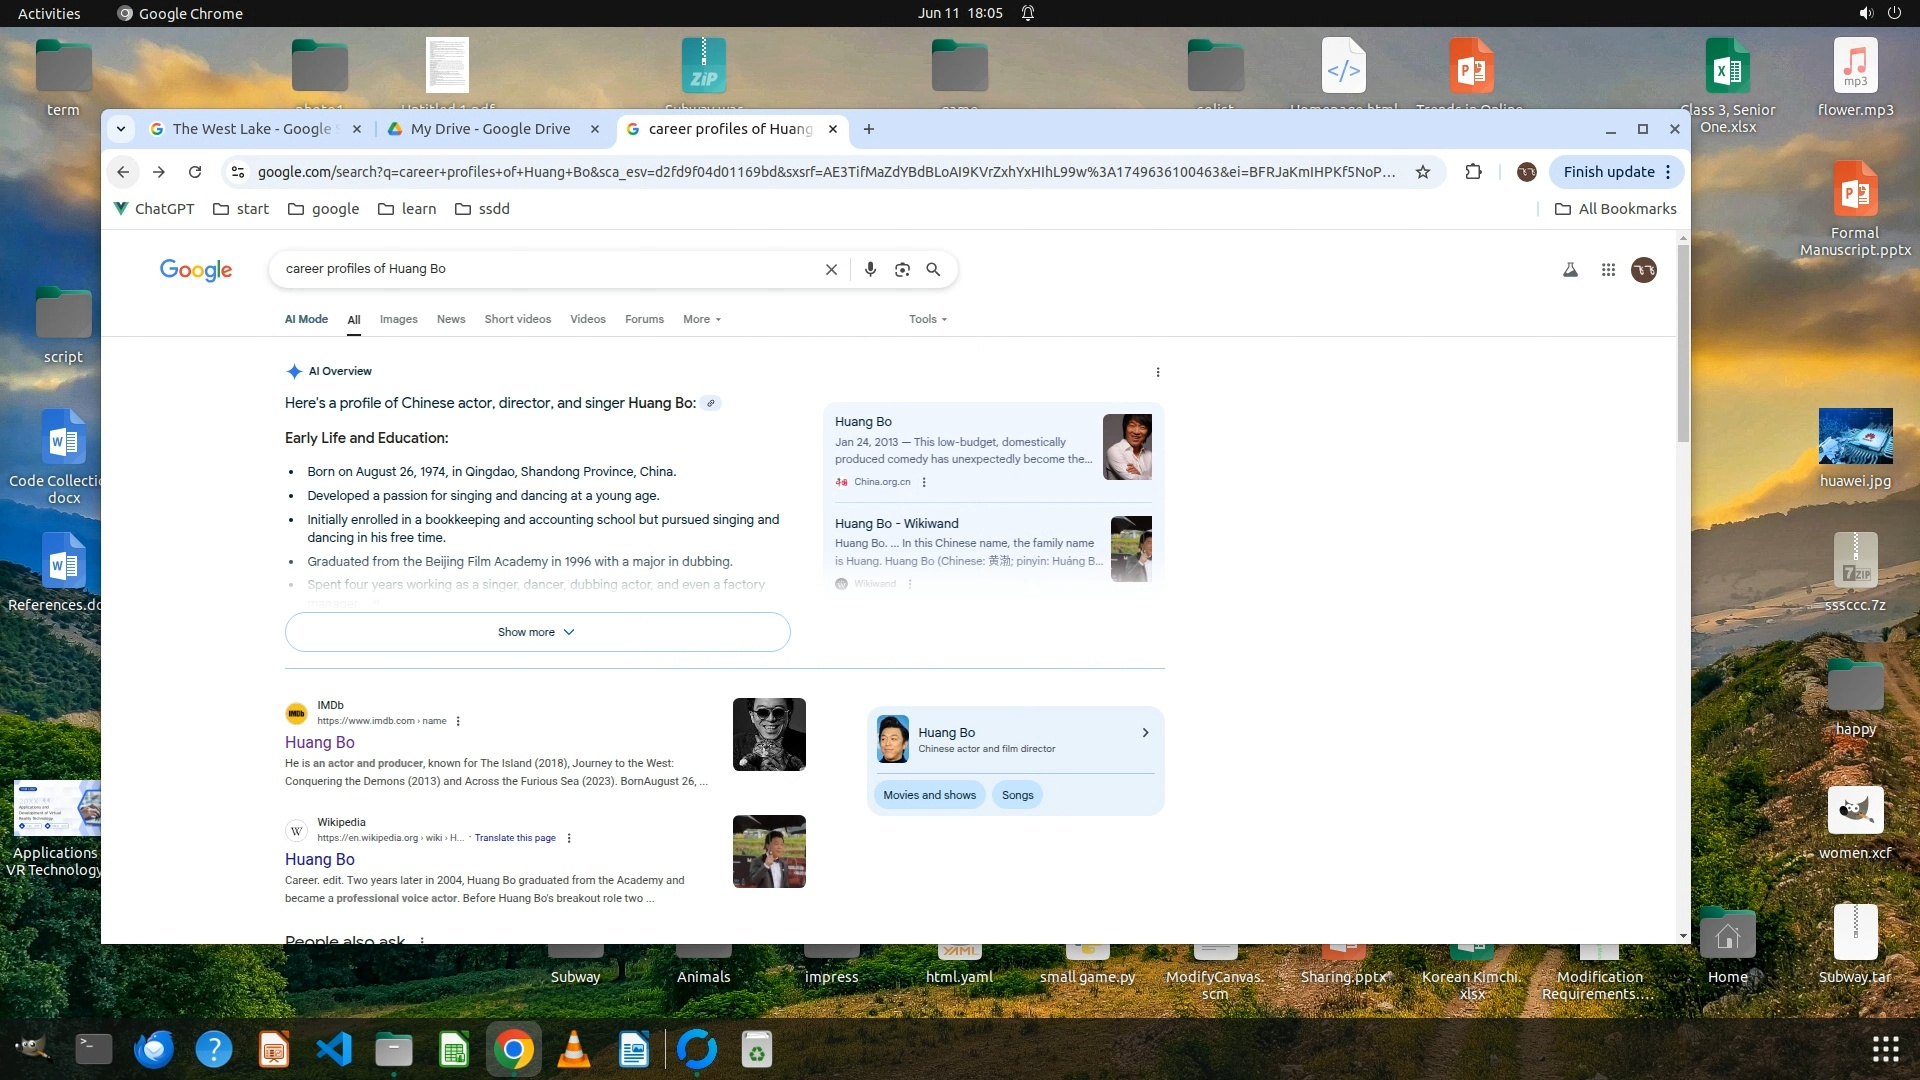Switch to My Drive browser tab
1920x1080 pixels.
[490, 129]
